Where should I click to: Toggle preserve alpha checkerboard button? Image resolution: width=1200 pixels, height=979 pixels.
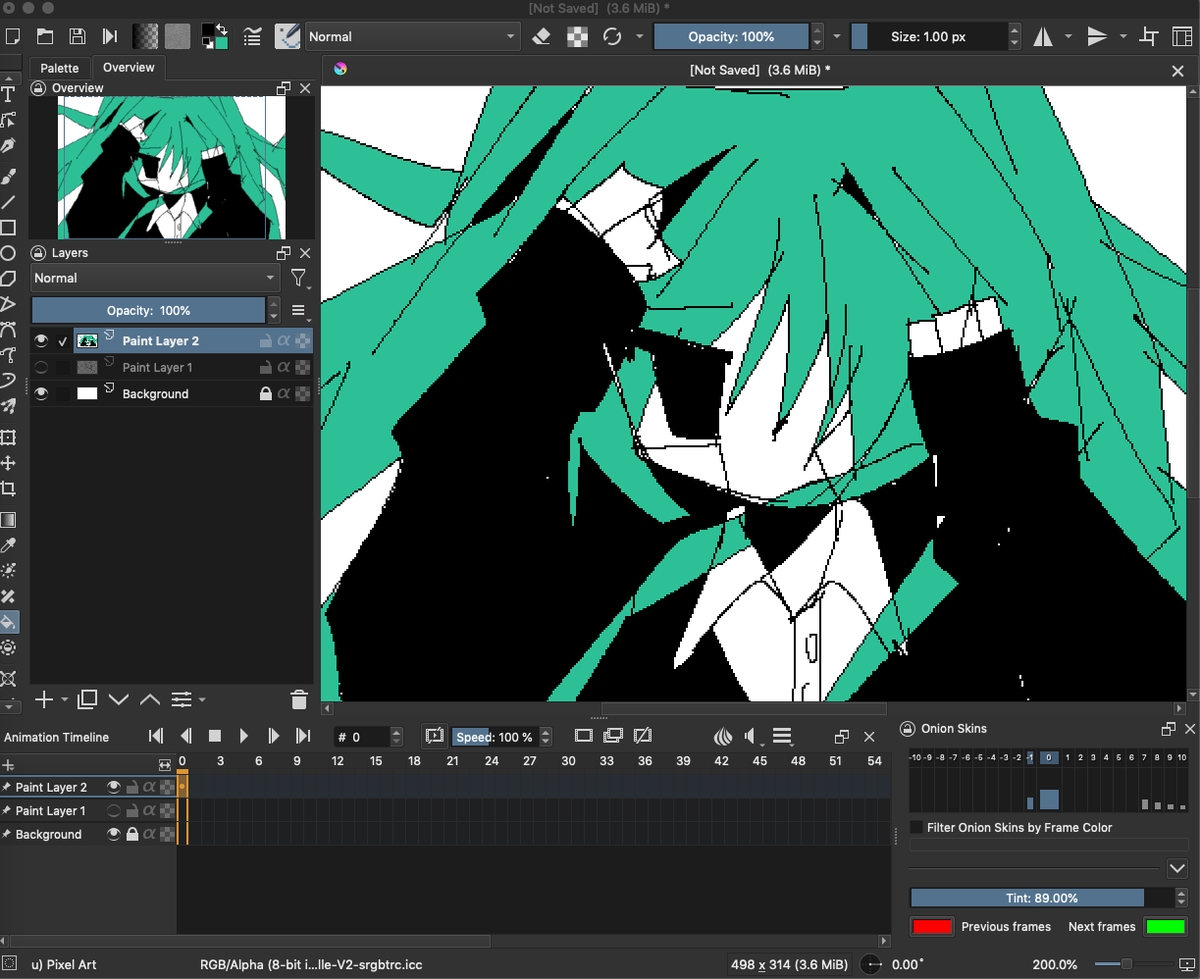(577, 37)
